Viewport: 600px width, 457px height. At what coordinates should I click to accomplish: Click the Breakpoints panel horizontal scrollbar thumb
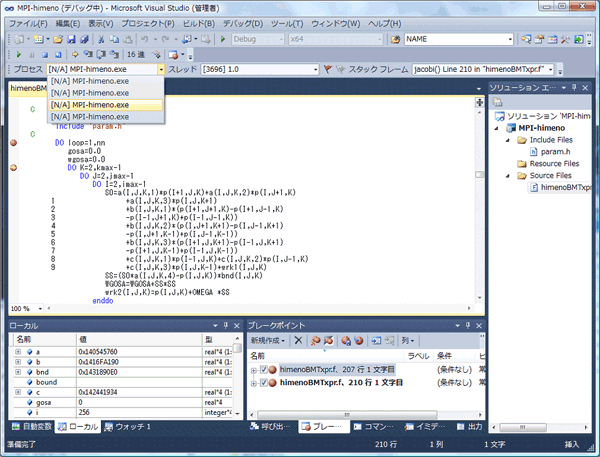[347, 415]
